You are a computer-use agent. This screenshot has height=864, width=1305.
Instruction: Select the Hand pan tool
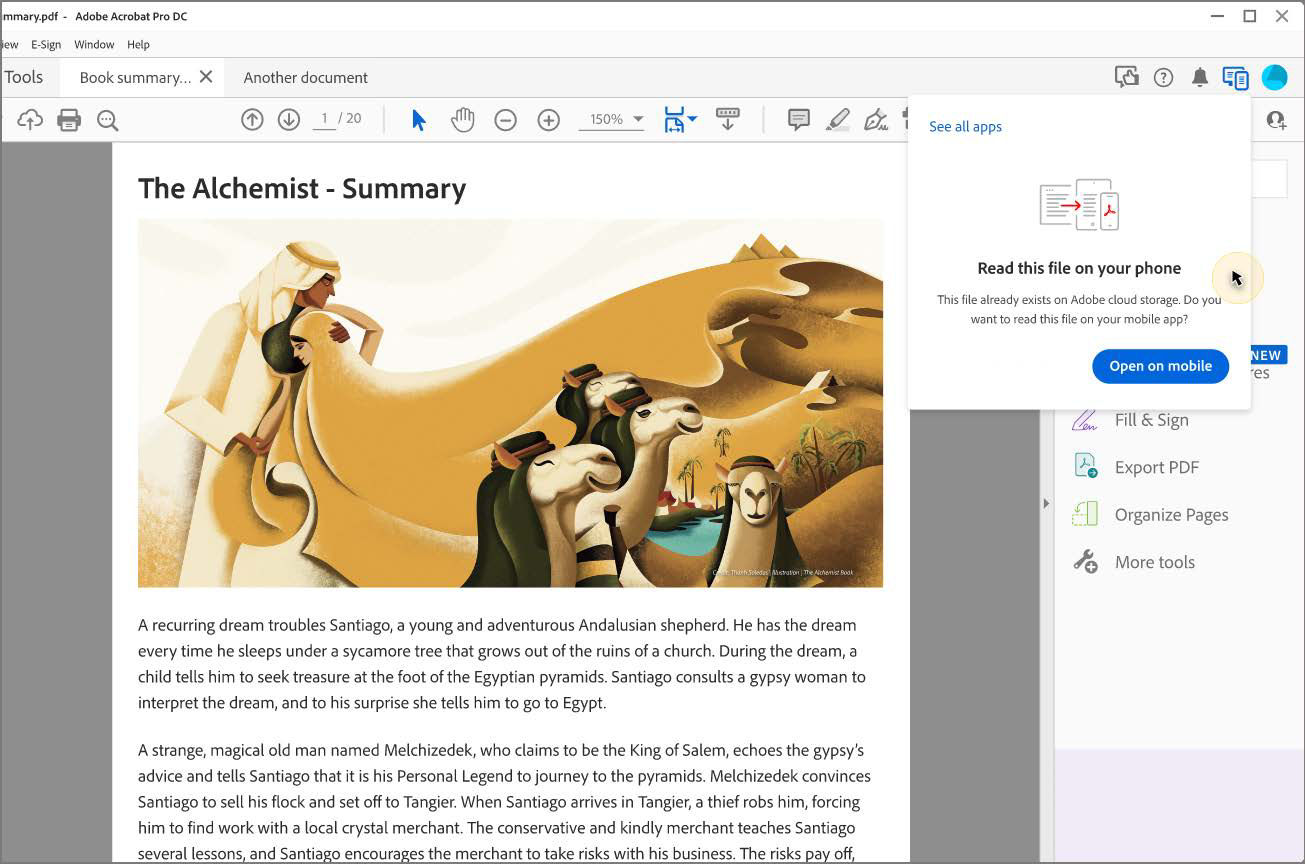point(462,120)
